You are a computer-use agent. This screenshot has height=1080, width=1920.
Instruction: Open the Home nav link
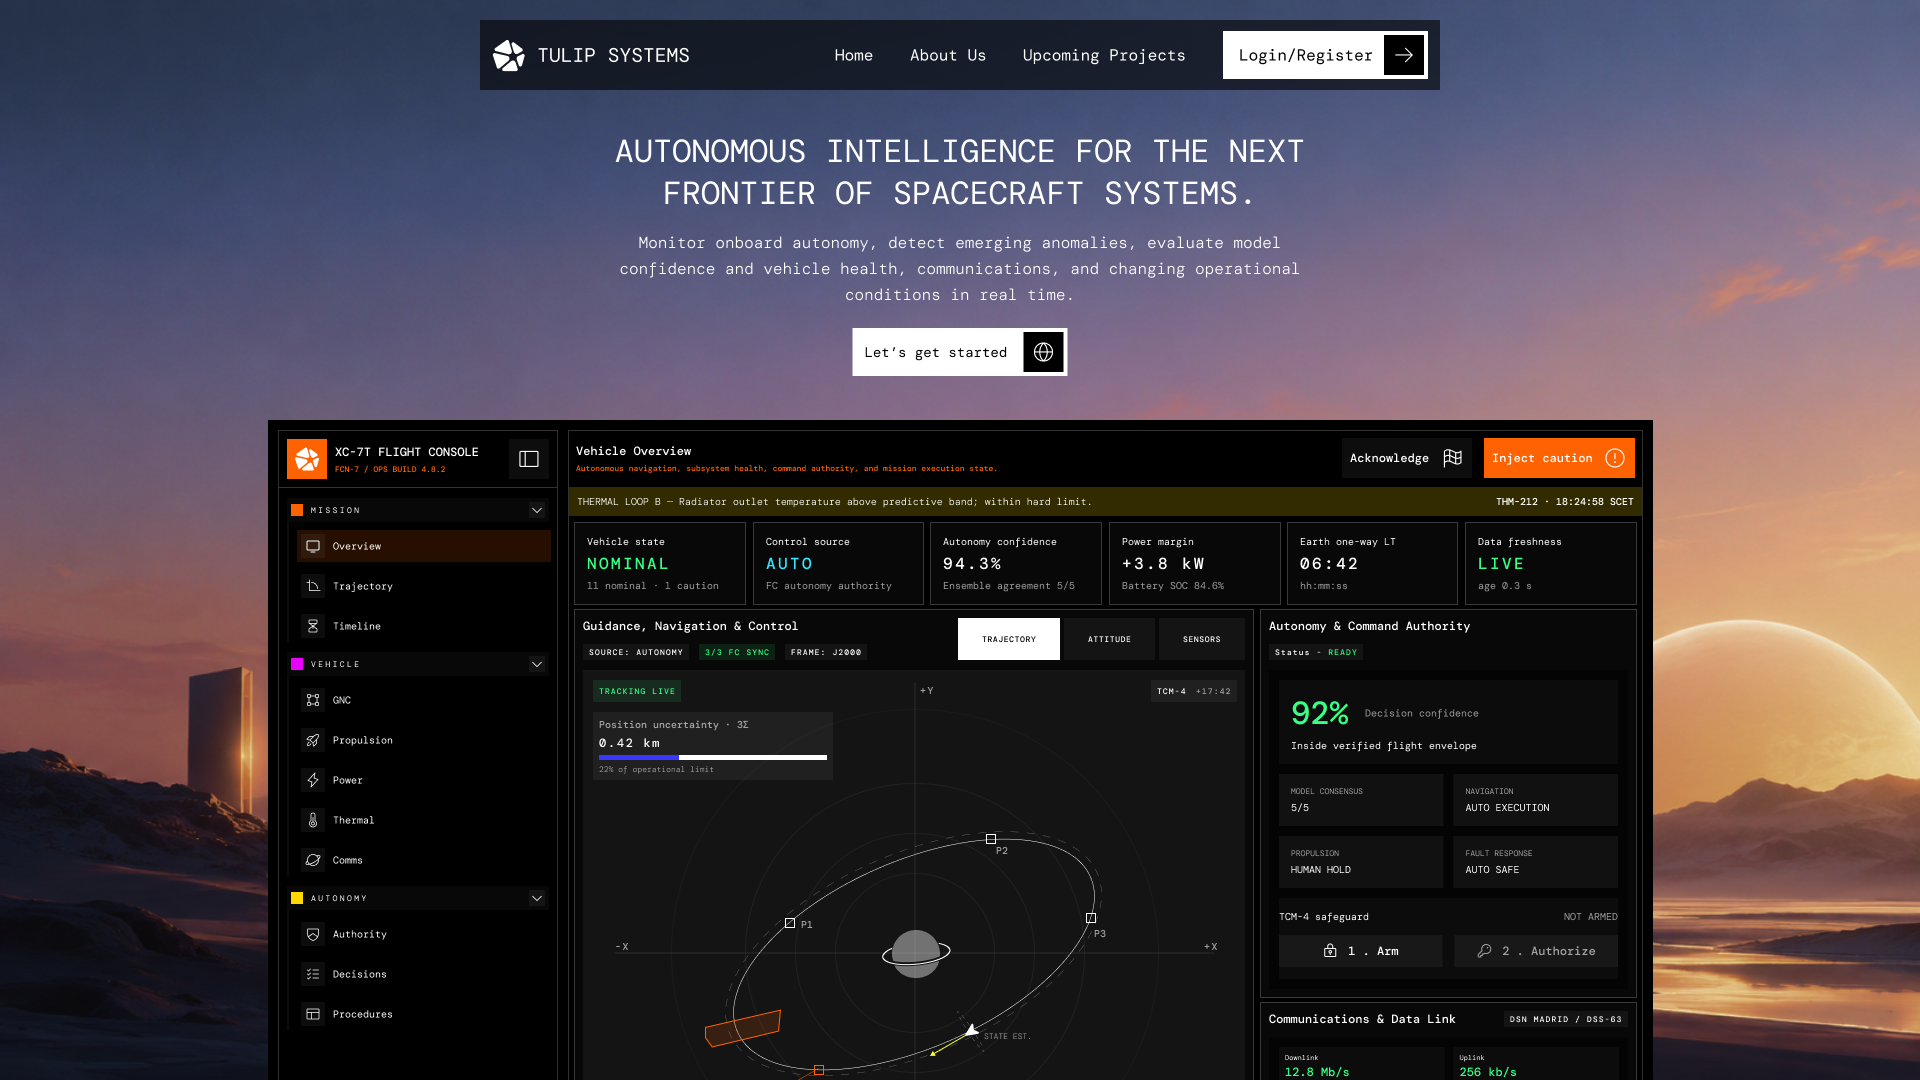click(854, 55)
